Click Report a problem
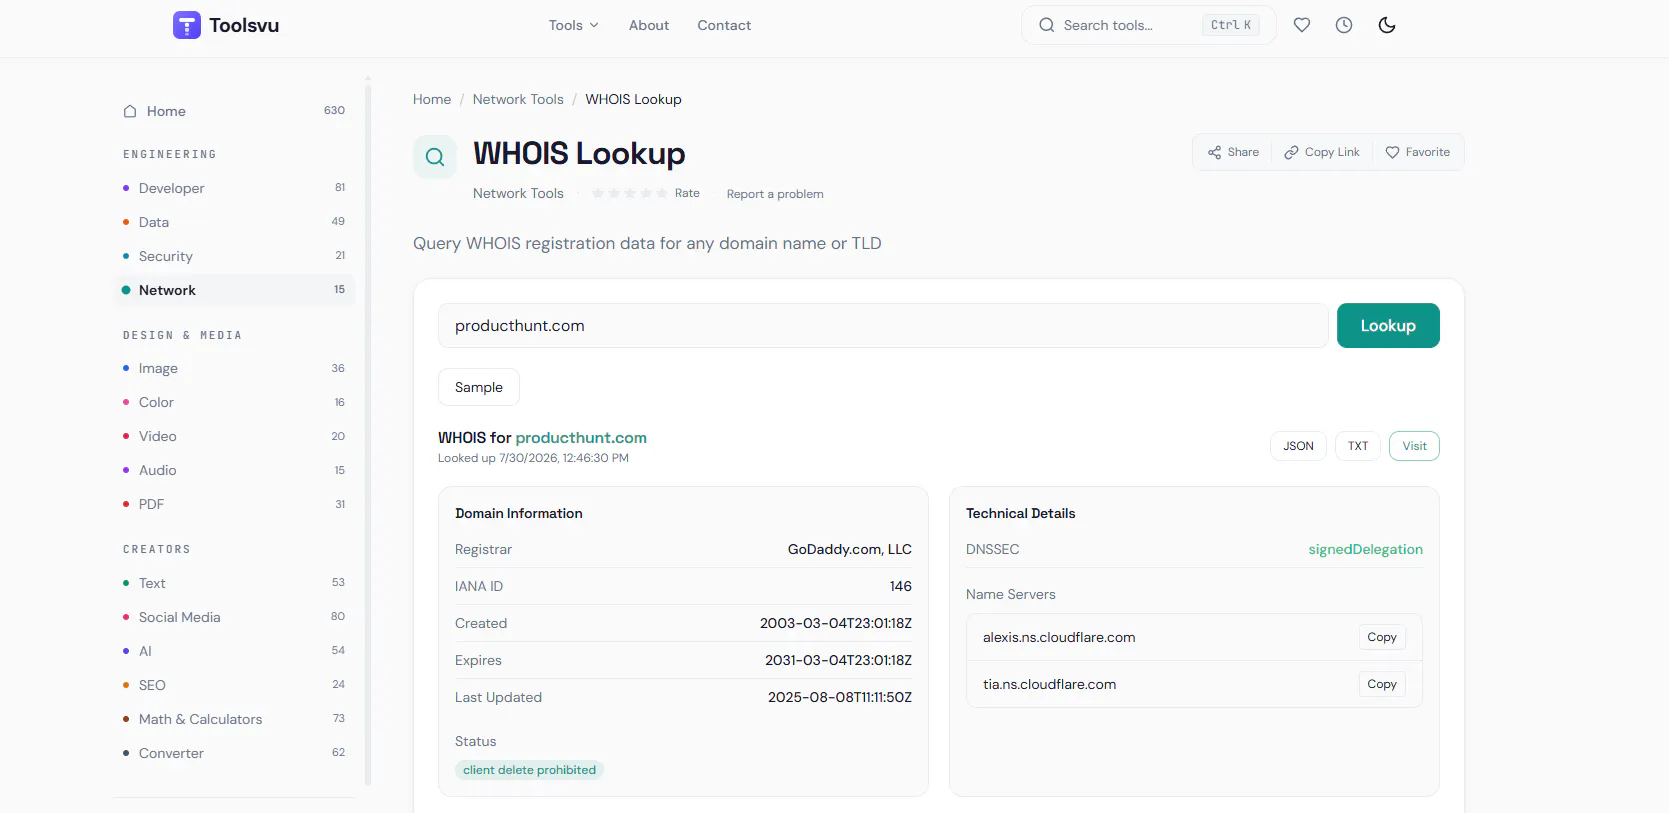Image resolution: width=1669 pixels, height=813 pixels. tap(775, 194)
